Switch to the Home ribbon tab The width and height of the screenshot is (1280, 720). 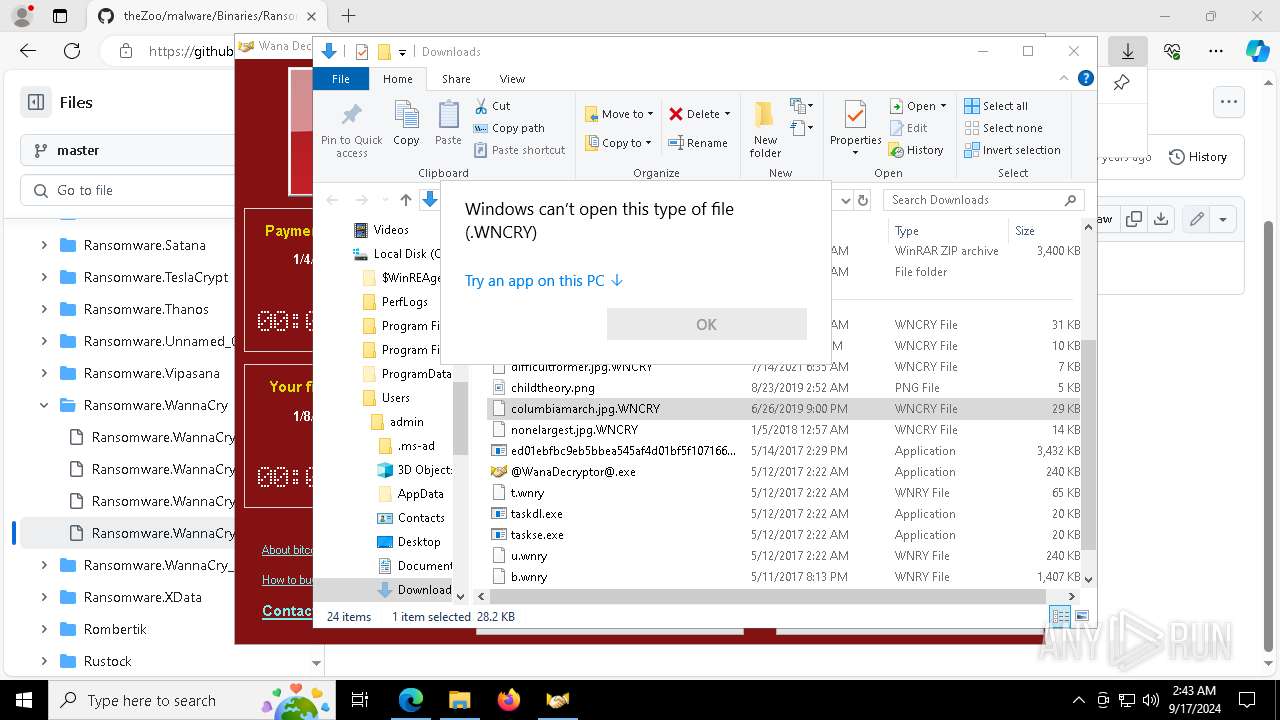click(397, 79)
